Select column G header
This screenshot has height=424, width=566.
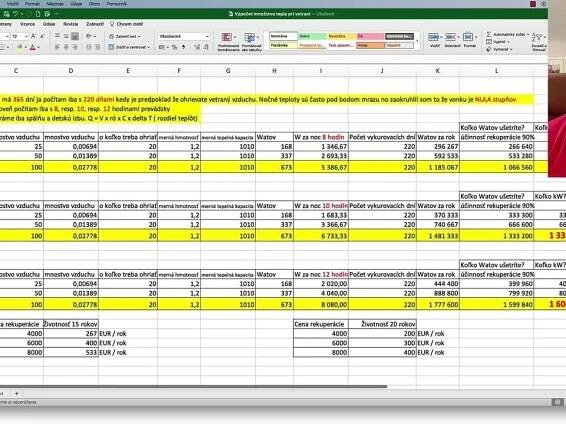228,71
